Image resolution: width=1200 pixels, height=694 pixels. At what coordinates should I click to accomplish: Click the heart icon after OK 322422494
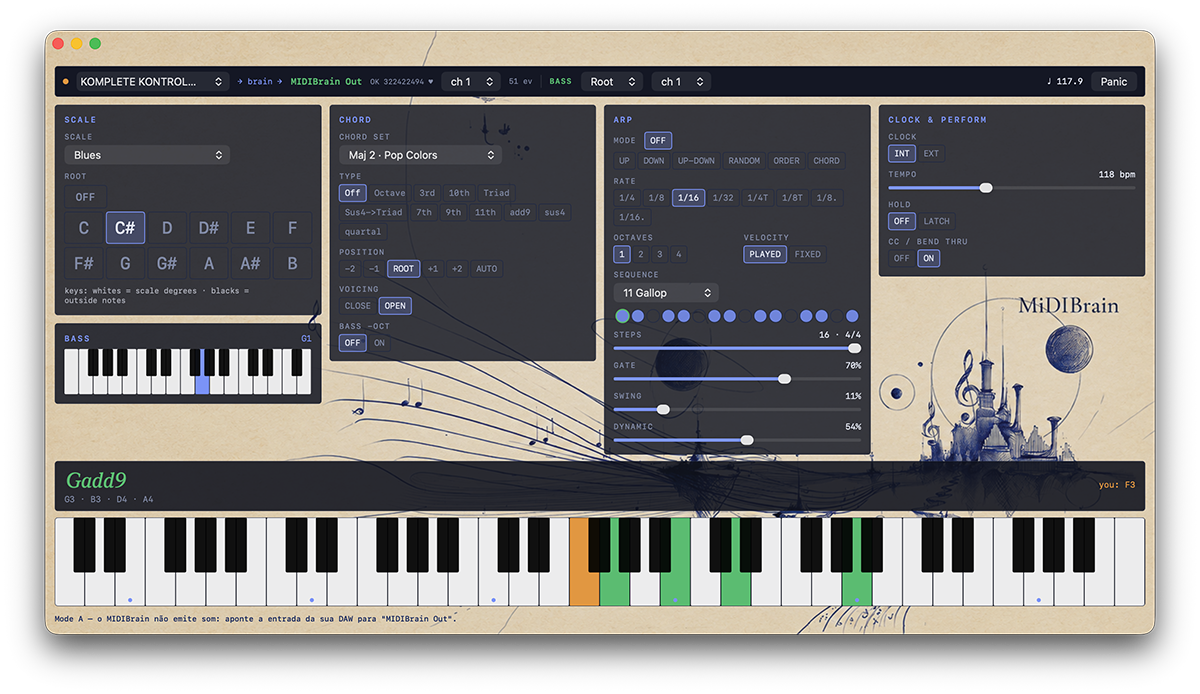click(431, 82)
